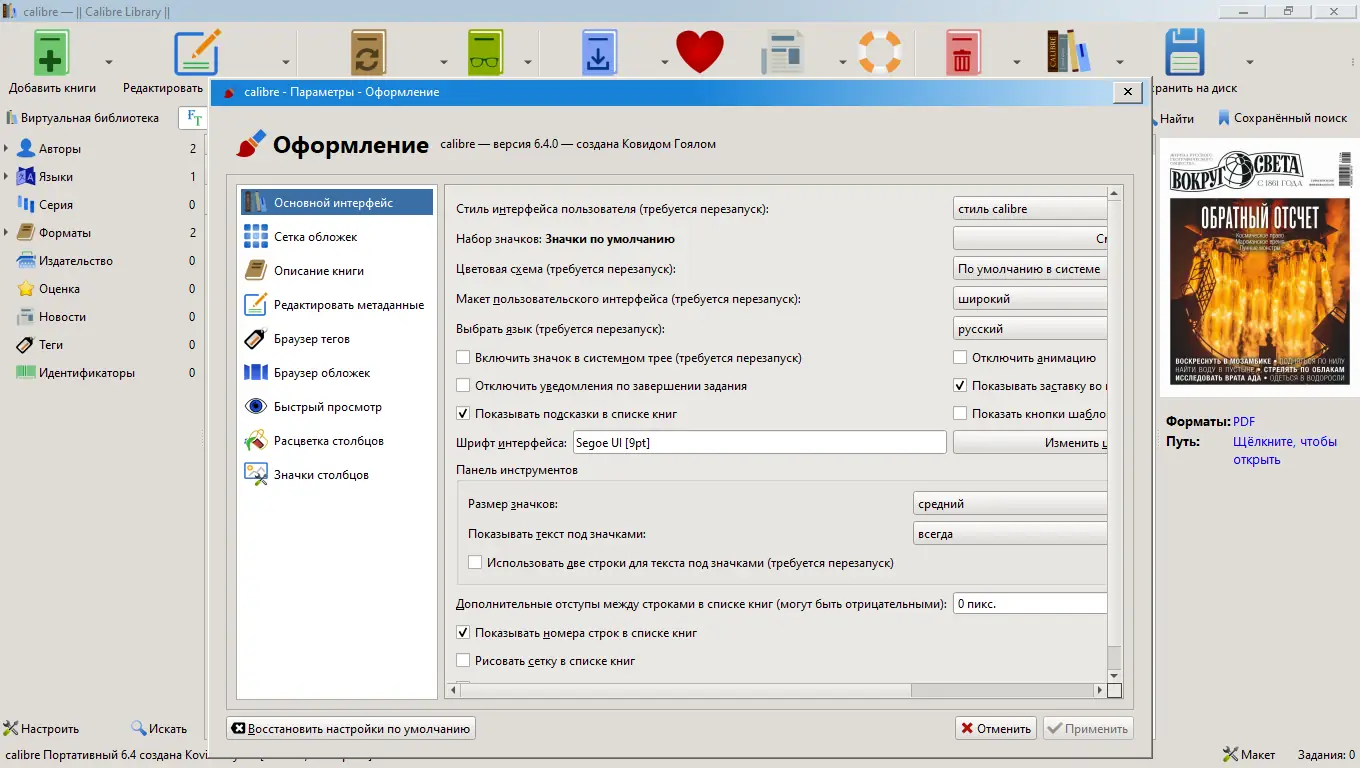
Task: Click the Искать magnifier button at the bottom
Action: point(159,729)
